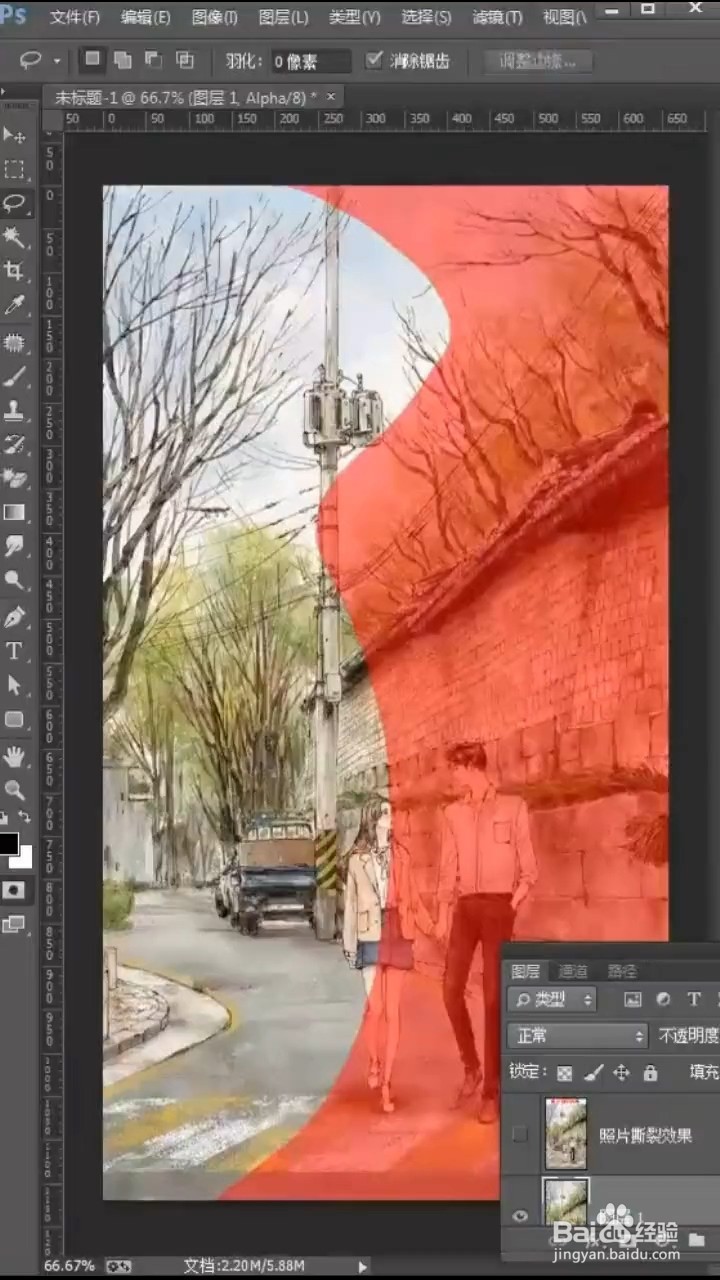Open the 类型(Y) menu

355,17
